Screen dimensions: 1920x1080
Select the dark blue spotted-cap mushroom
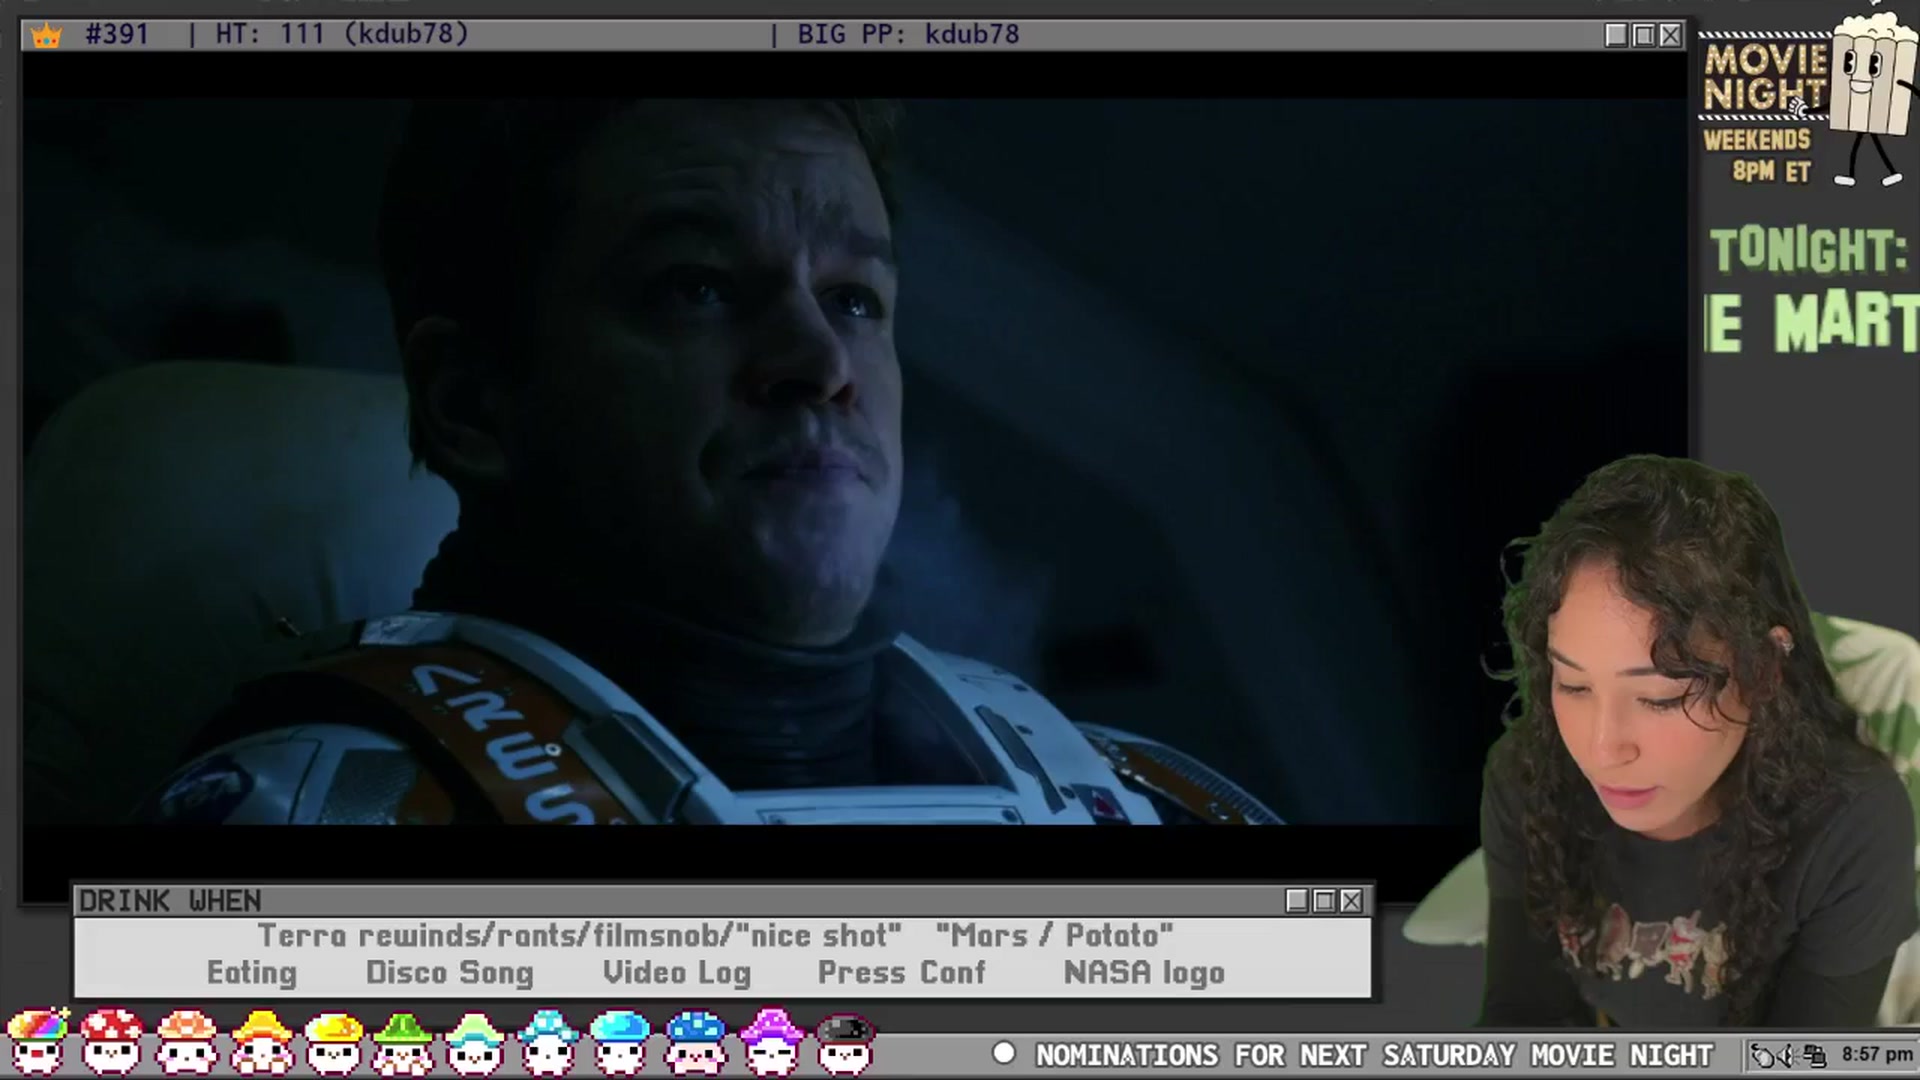point(695,1041)
